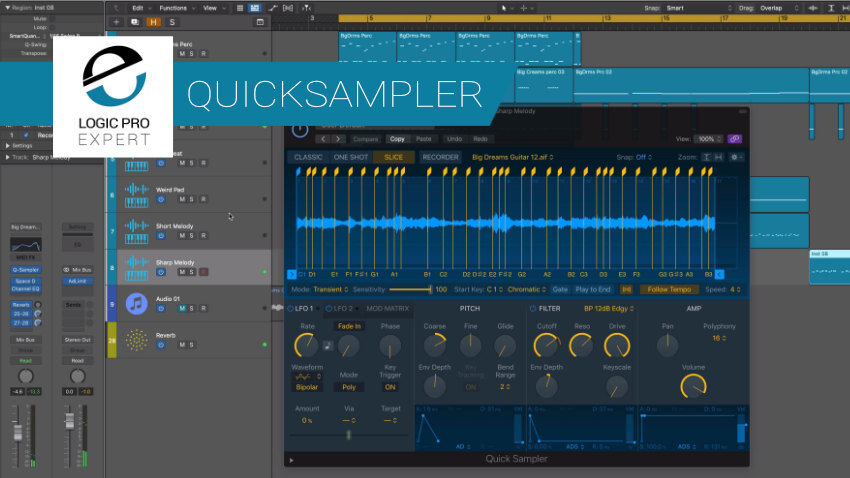850x478 pixels.
Task: Open the Edit menu in tracks area
Action: pos(141,8)
